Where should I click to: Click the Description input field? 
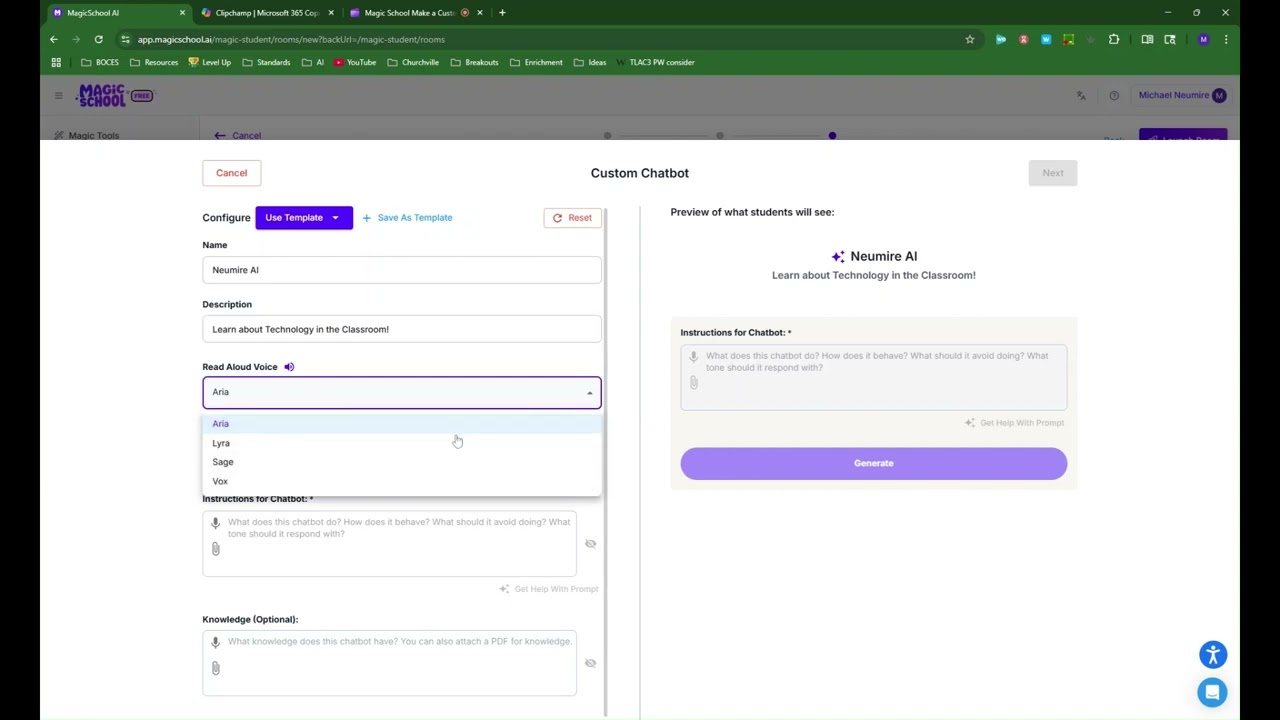402,329
